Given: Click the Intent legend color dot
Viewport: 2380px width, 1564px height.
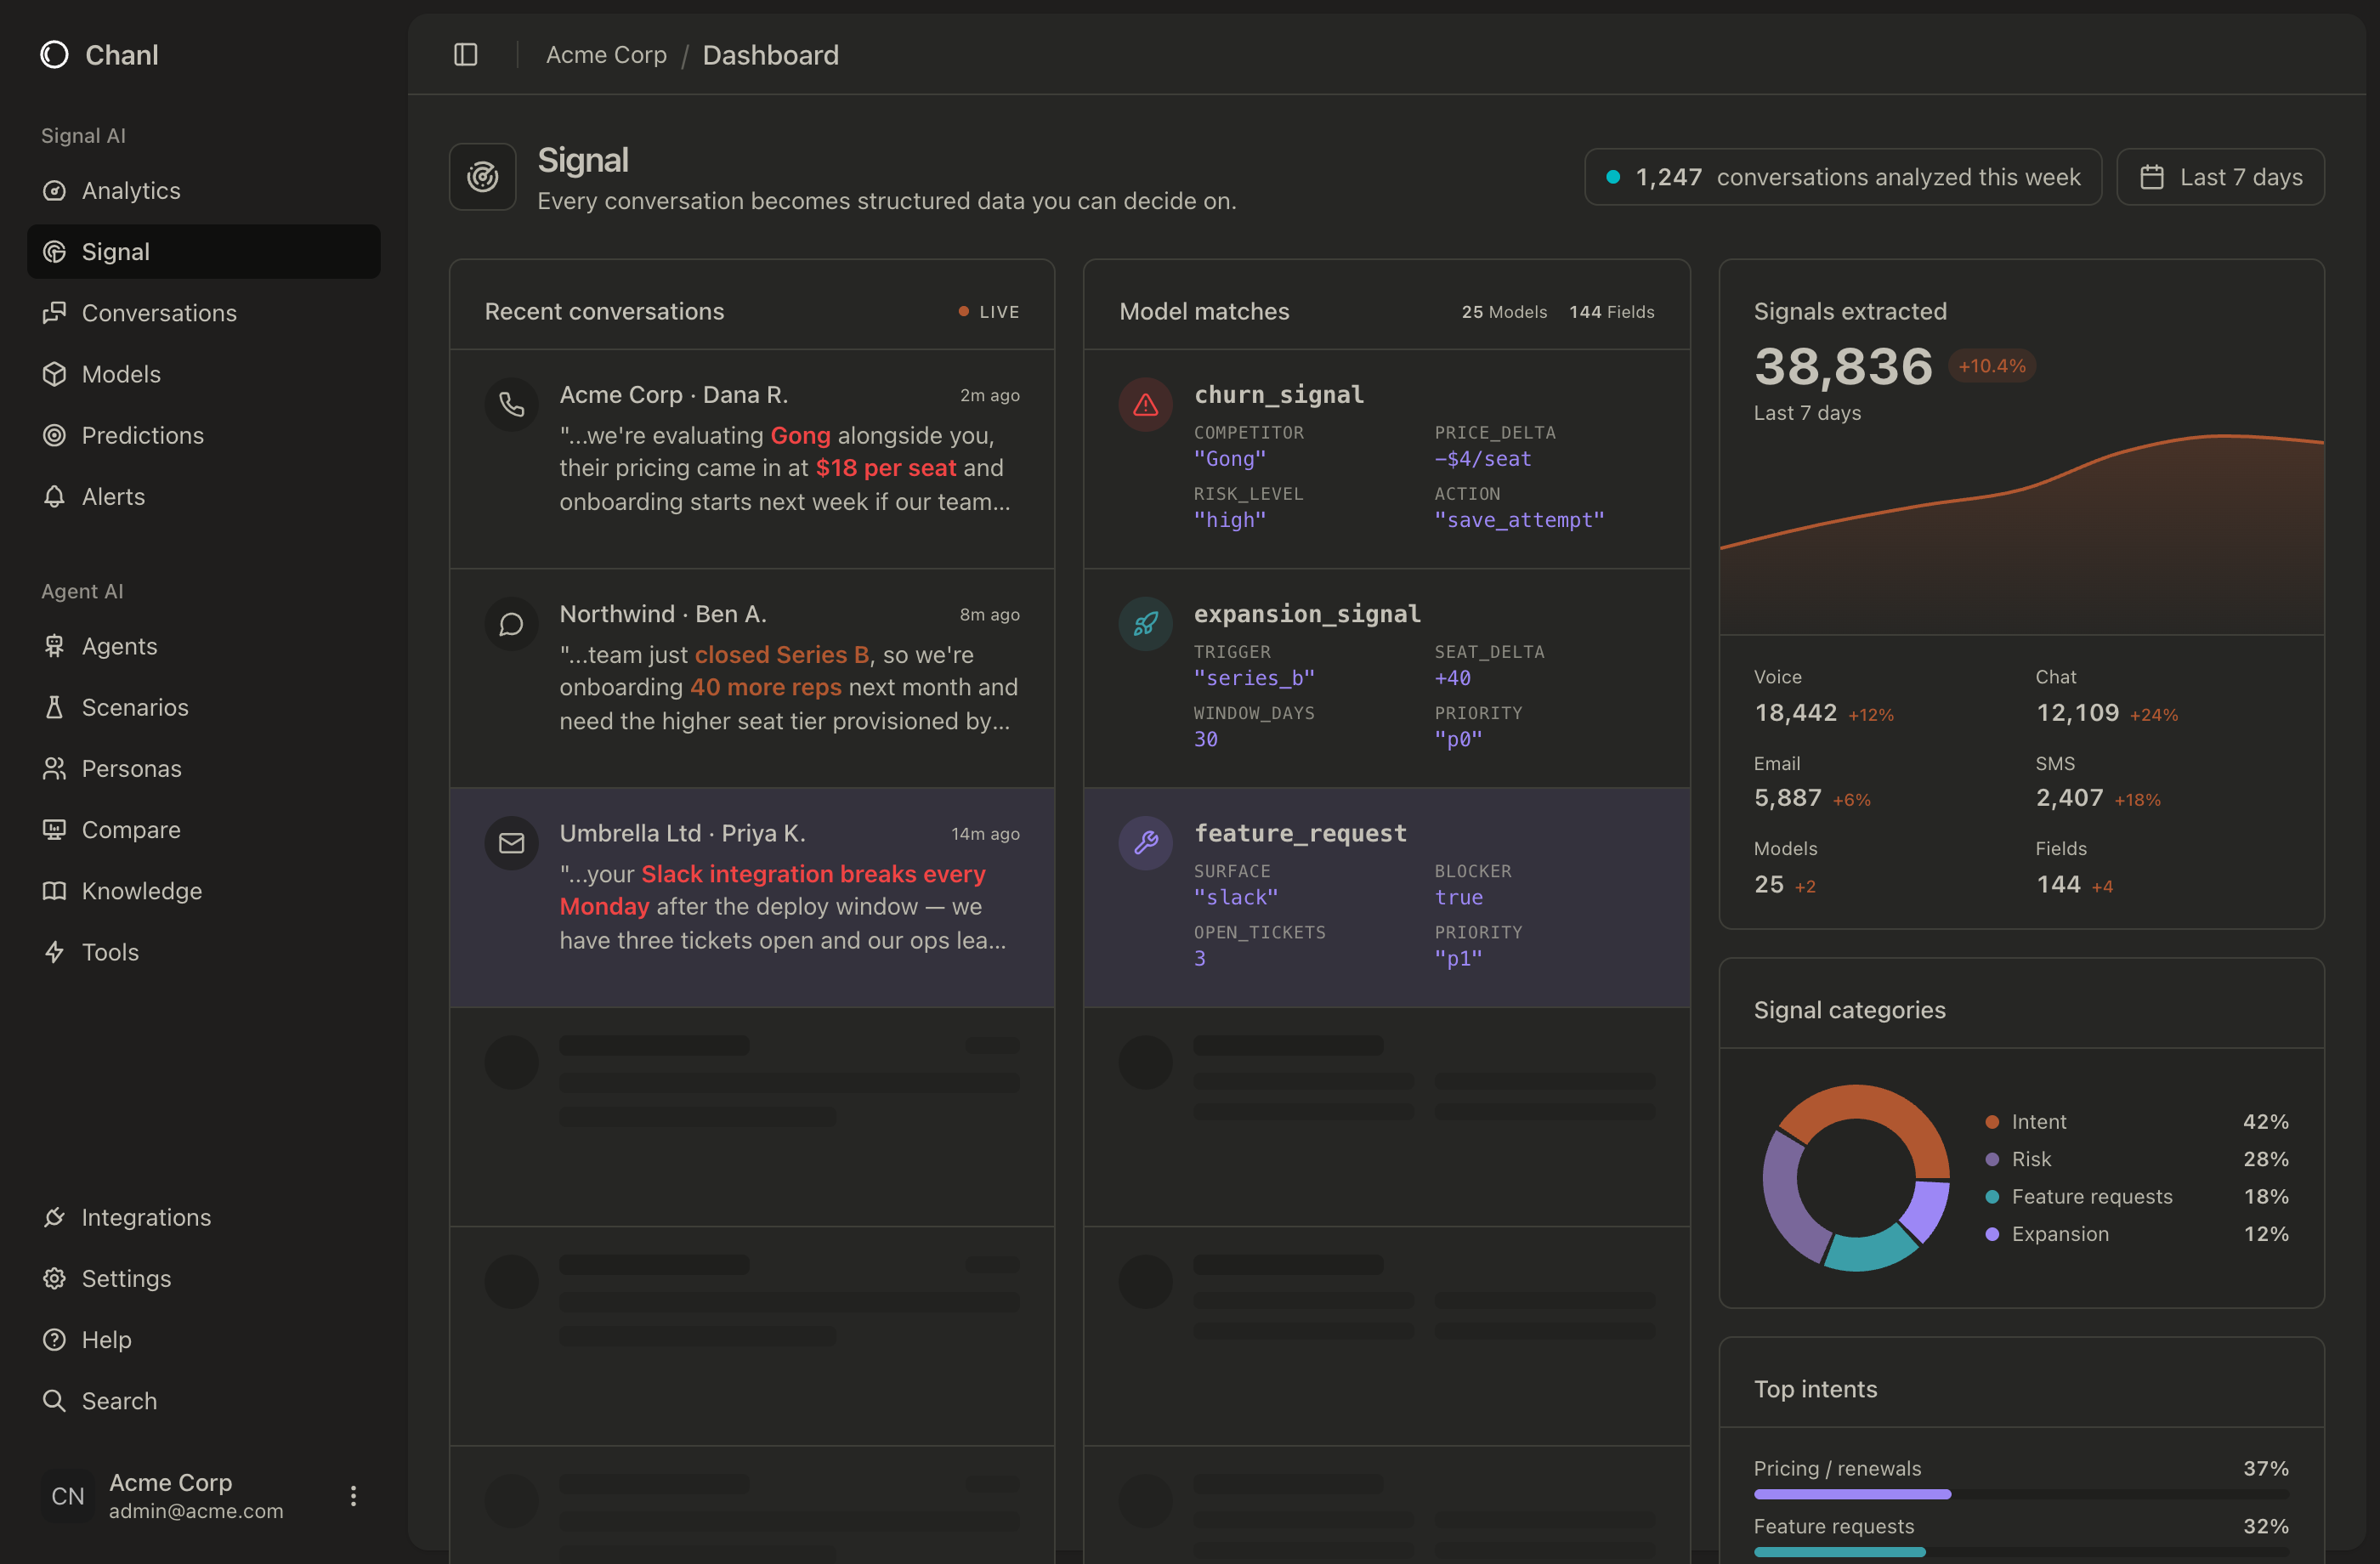Looking at the screenshot, I should [x=1992, y=1122].
